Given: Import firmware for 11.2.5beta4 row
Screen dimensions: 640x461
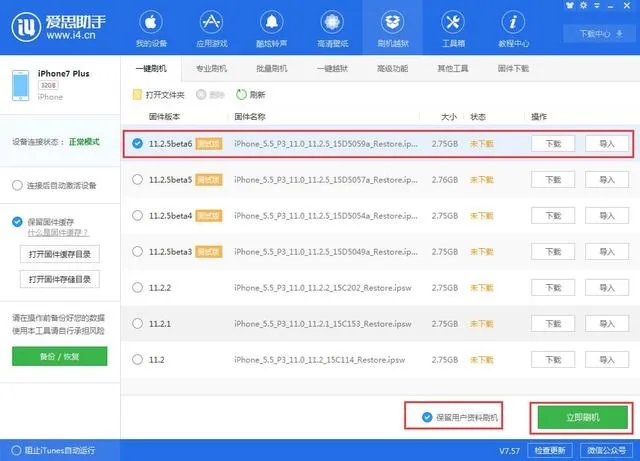Looking at the screenshot, I should [x=607, y=216].
